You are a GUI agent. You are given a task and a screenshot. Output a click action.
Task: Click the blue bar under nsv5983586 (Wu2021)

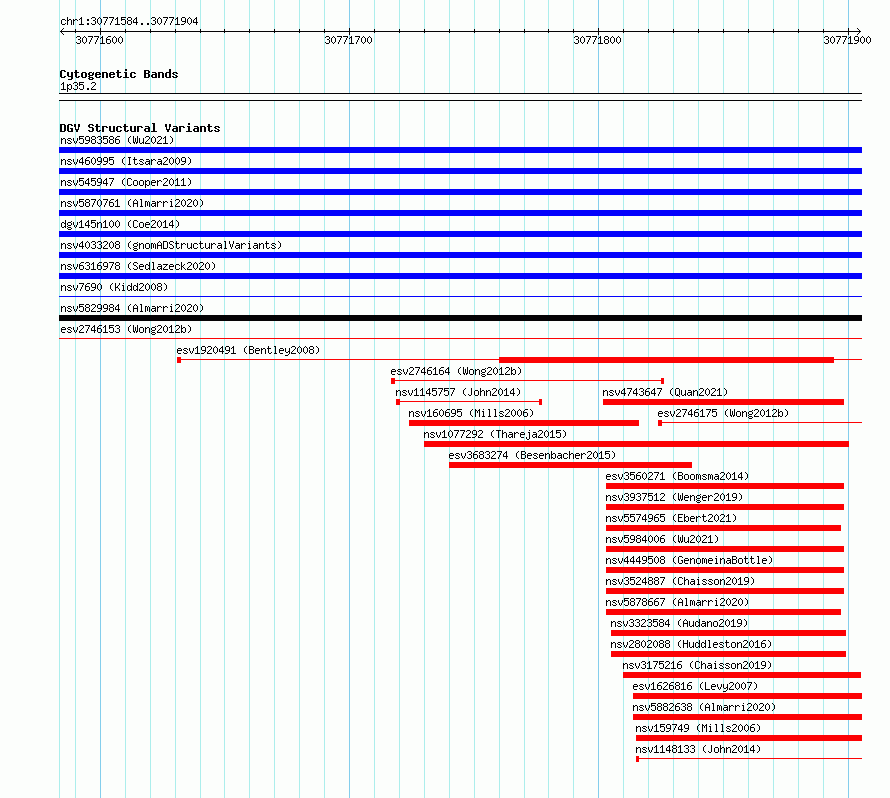460,150
